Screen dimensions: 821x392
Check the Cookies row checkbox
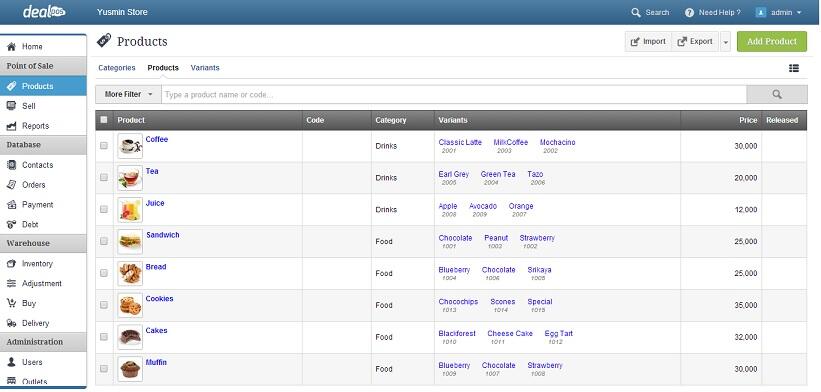(104, 305)
